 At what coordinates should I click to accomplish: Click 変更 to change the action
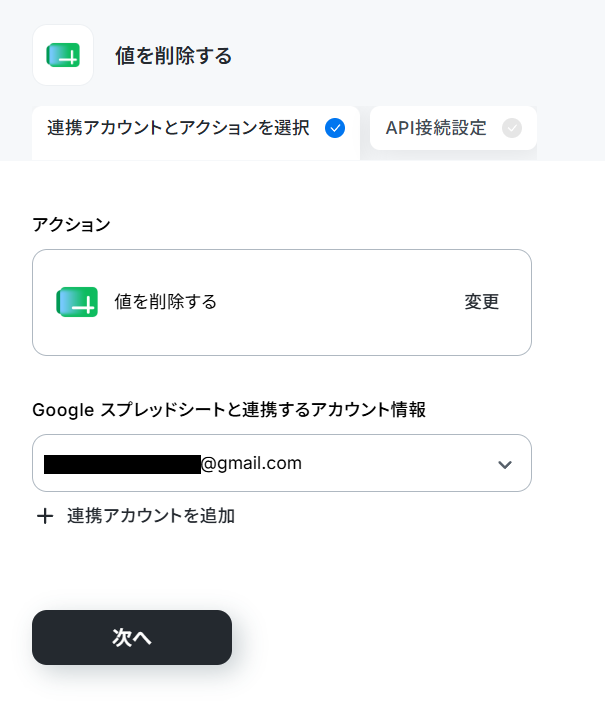482,302
